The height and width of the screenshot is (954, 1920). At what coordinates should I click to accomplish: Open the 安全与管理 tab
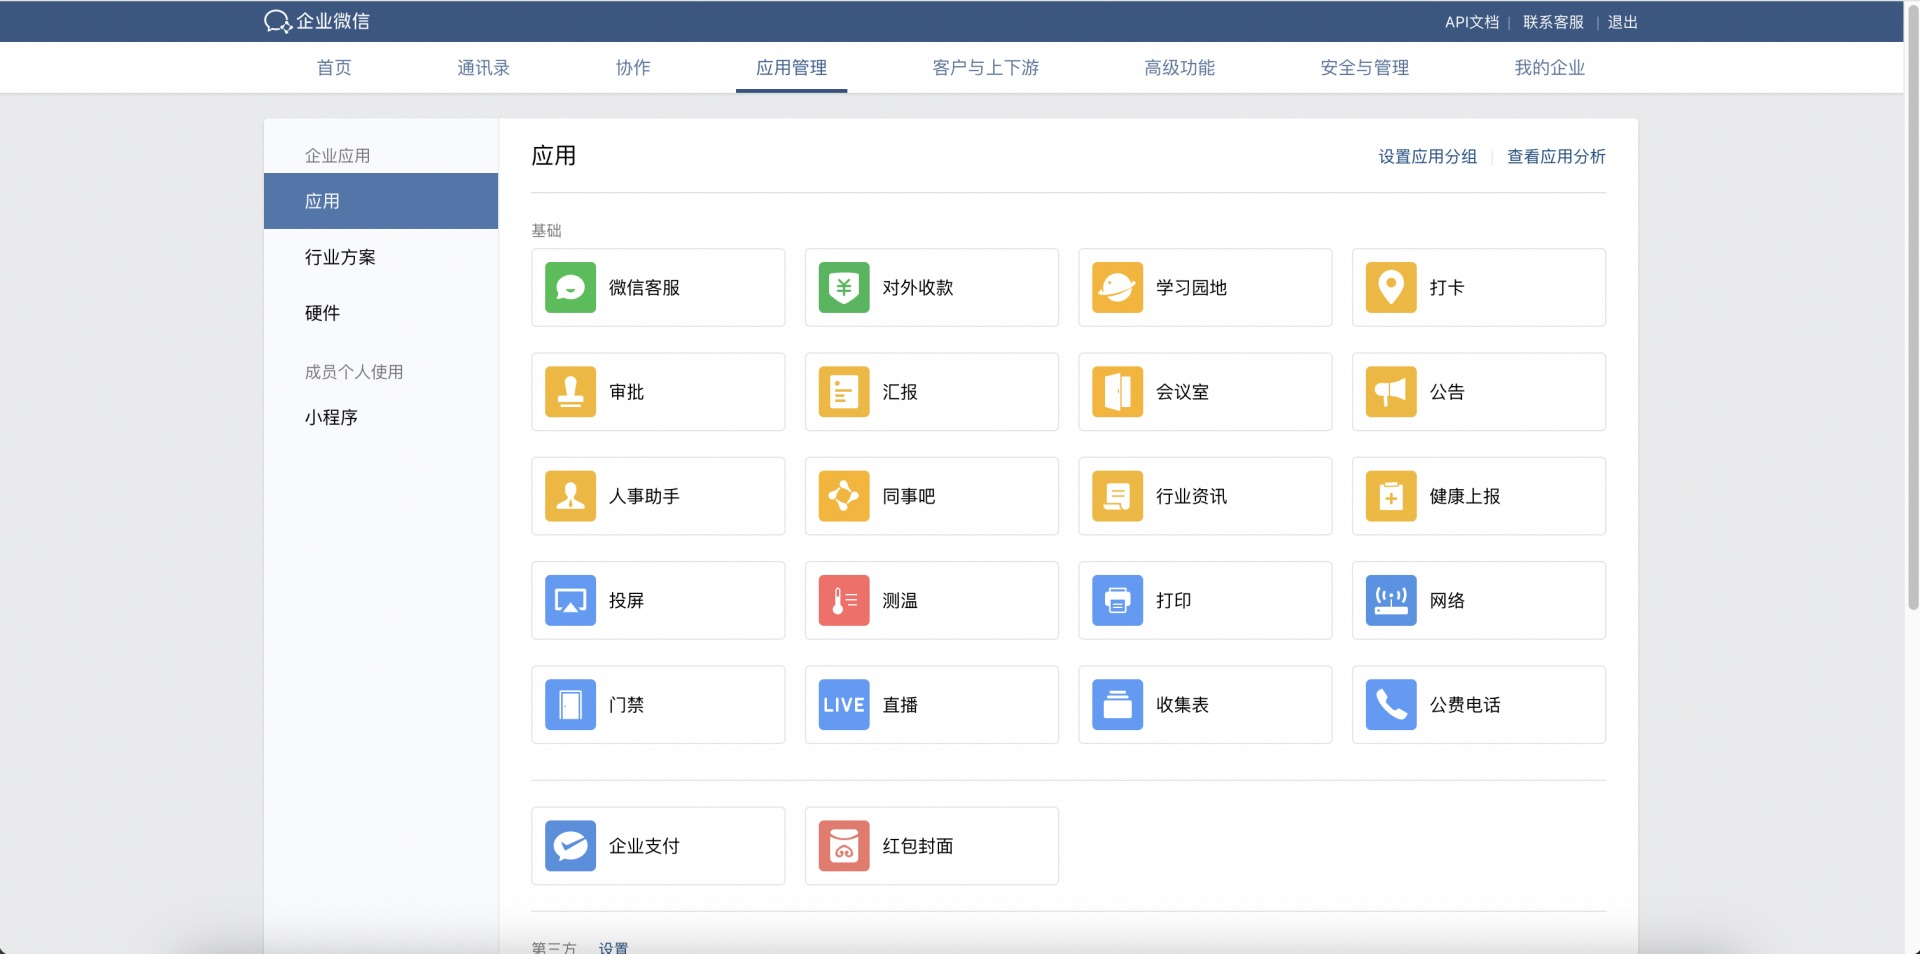pyautogui.click(x=1365, y=68)
